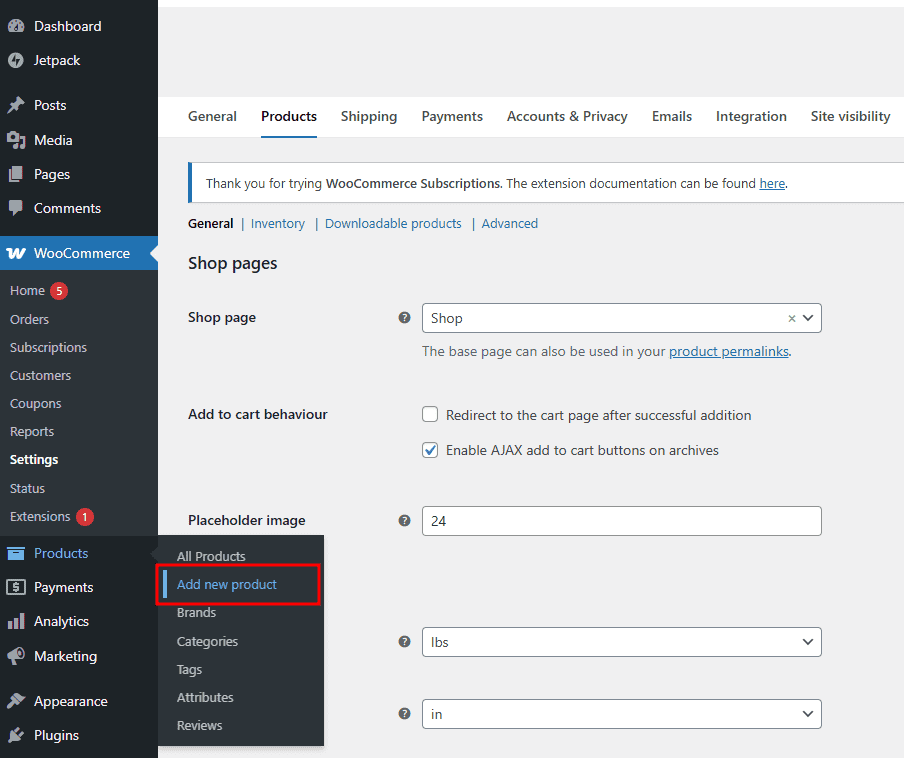Edit the Placeholder image ID field
Image resolution: width=904 pixels, height=758 pixels.
tap(621, 521)
